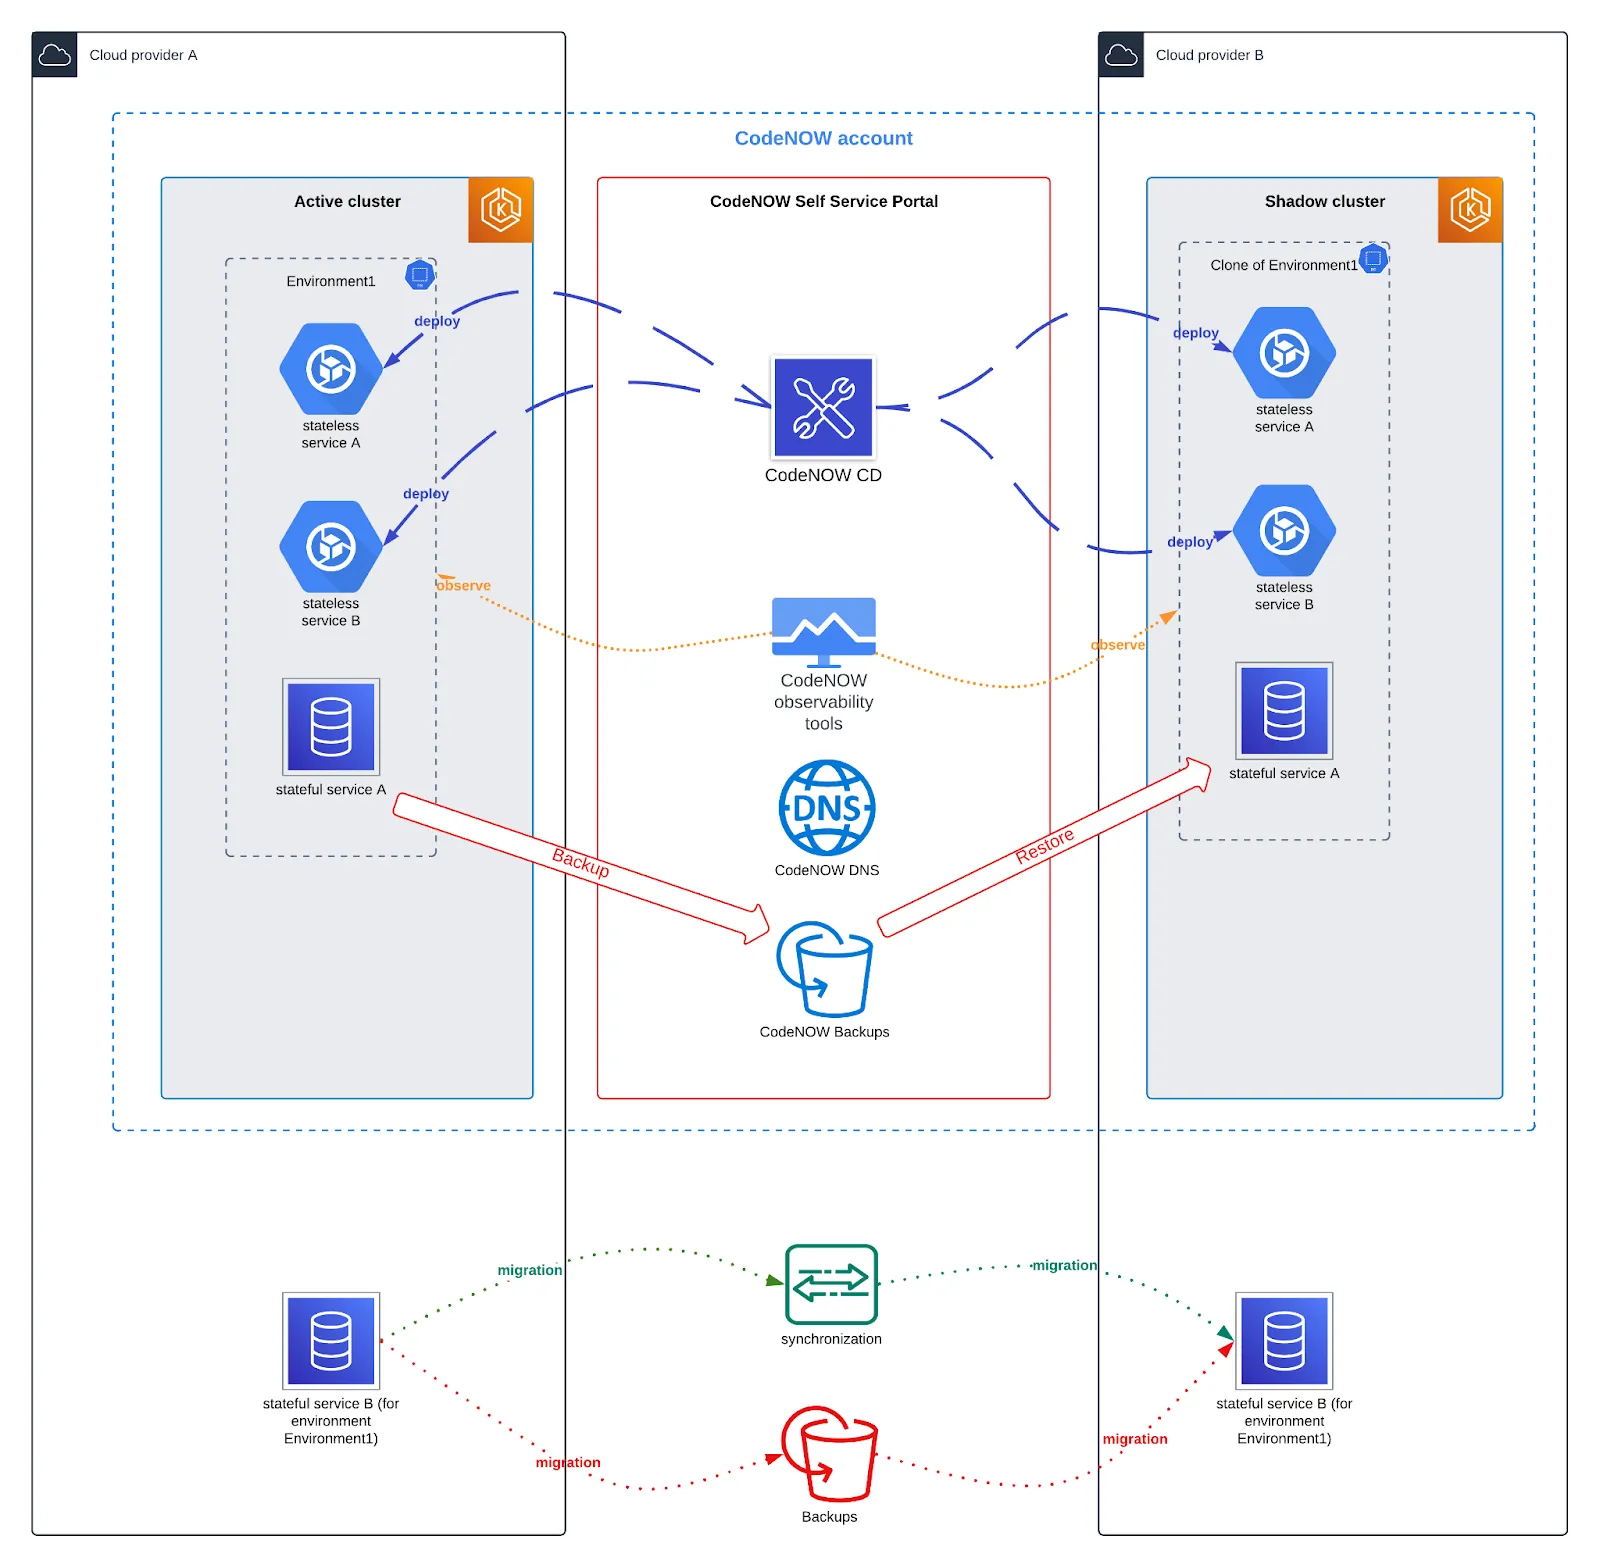This screenshot has width=1600, height=1568.
Task: Click the cloud icon for Cloud provider B
Action: click(x=1121, y=55)
